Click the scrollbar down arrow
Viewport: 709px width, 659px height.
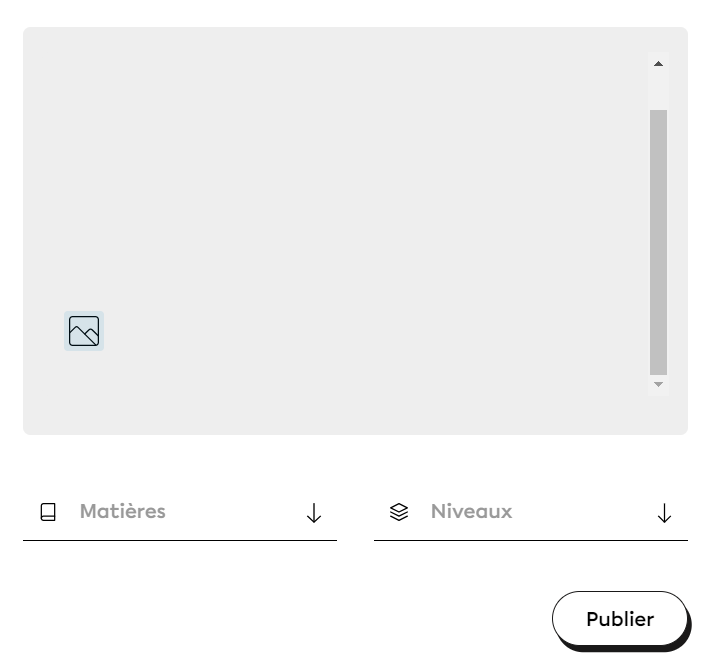click(658, 384)
